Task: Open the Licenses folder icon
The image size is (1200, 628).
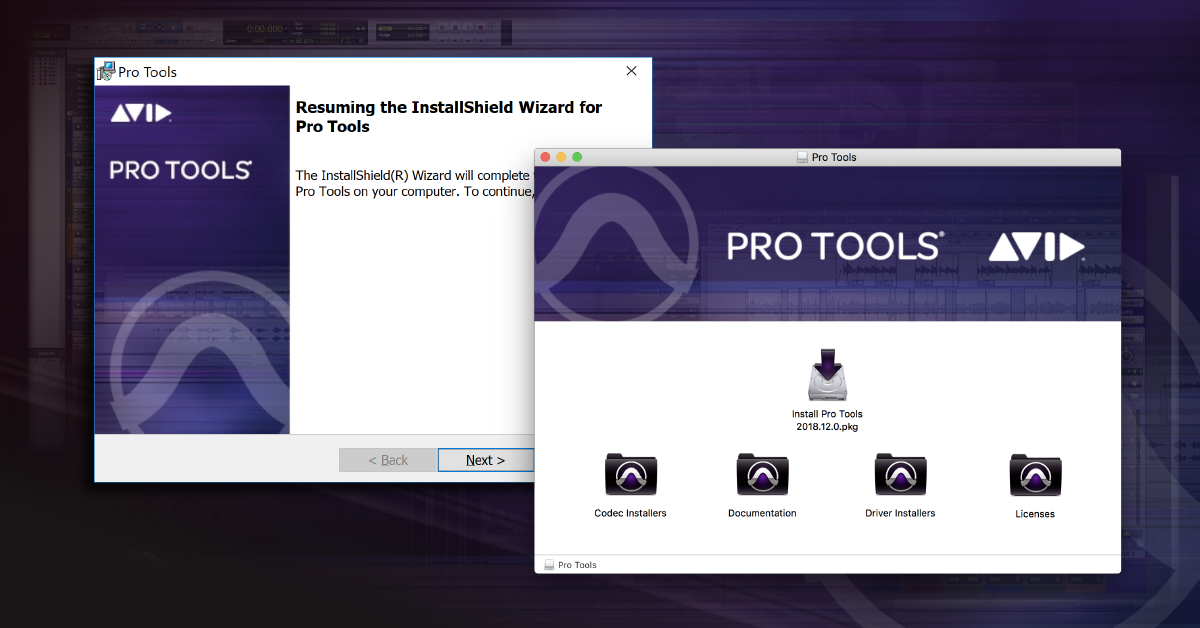Action: (1035, 474)
